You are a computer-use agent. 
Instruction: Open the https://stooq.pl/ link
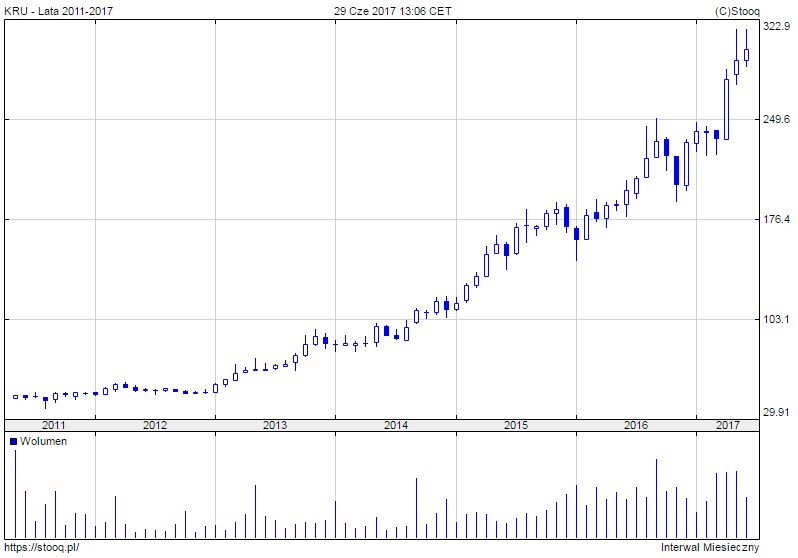tap(41, 547)
